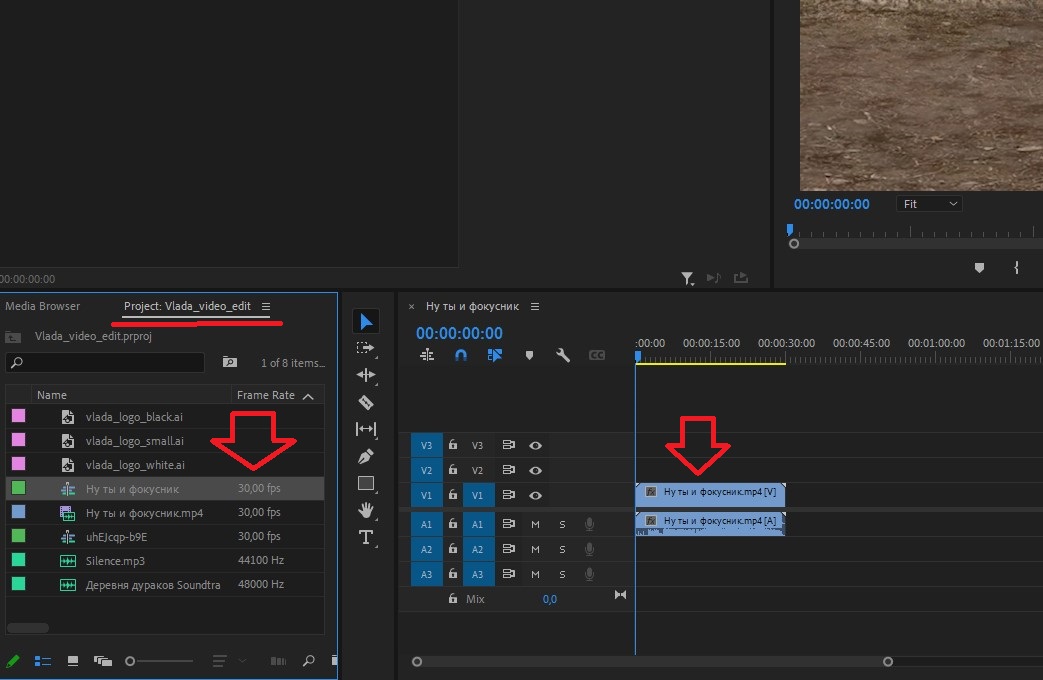This screenshot has height=680, width=1043.
Task: Open the Fit zoom level dropdown
Action: pos(929,204)
